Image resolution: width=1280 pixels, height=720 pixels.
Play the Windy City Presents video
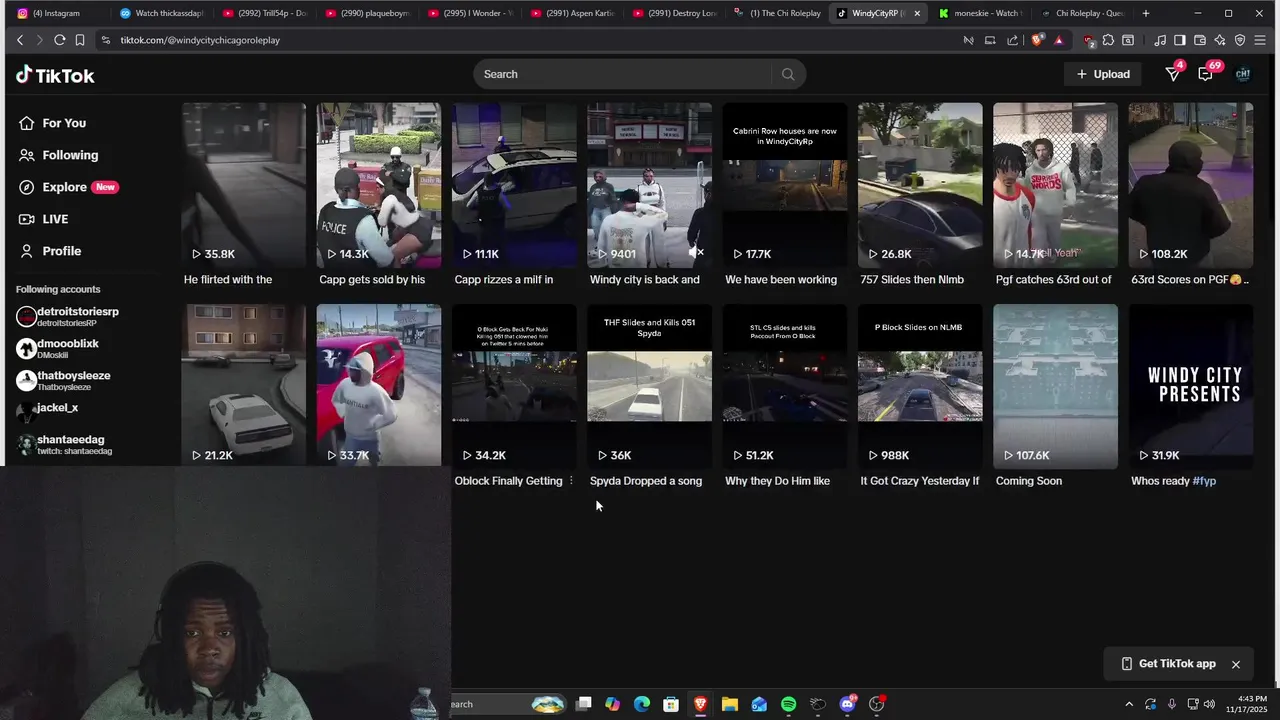coord(1190,386)
